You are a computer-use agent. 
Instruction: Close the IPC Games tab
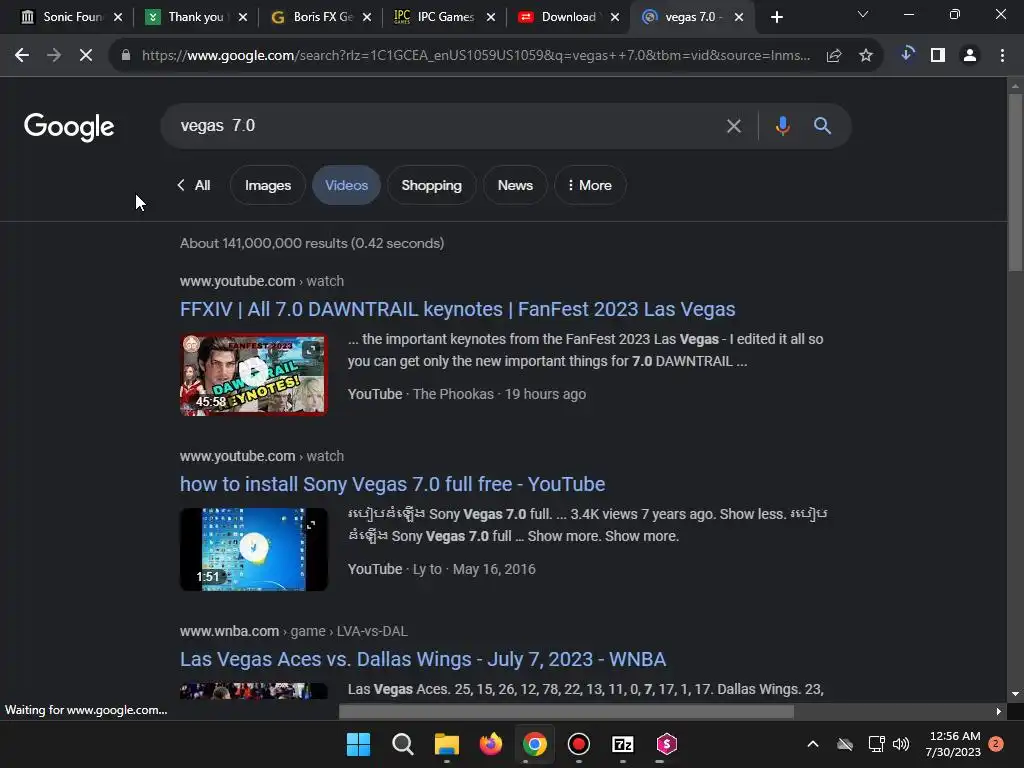[491, 17]
